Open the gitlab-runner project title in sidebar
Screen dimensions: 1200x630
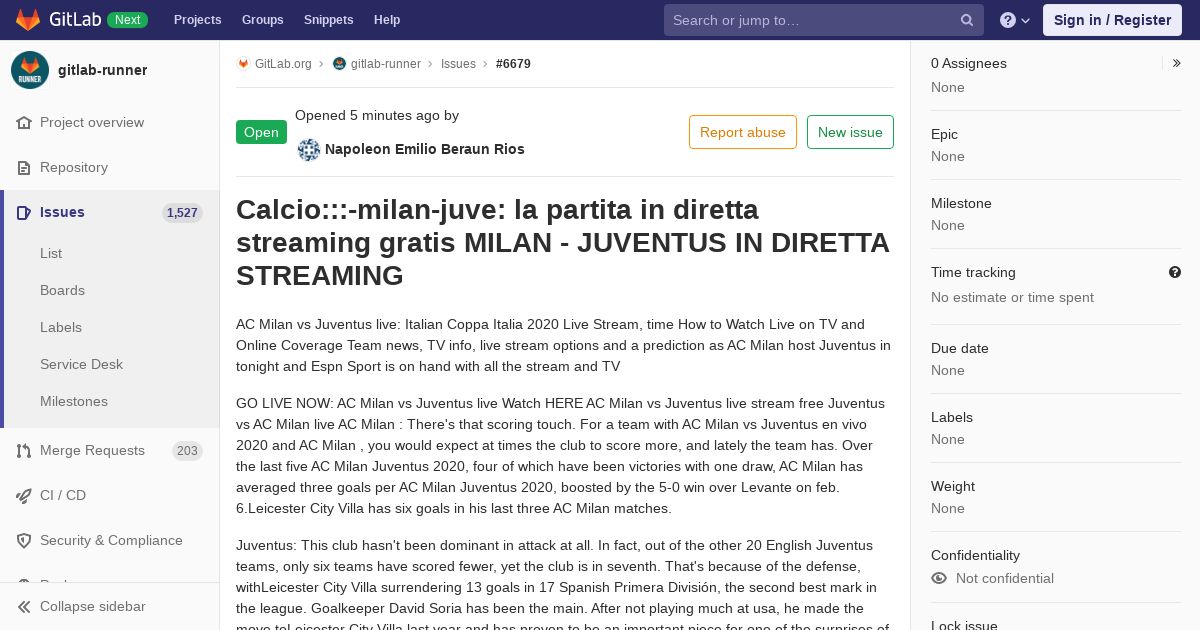click(x=102, y=70)
